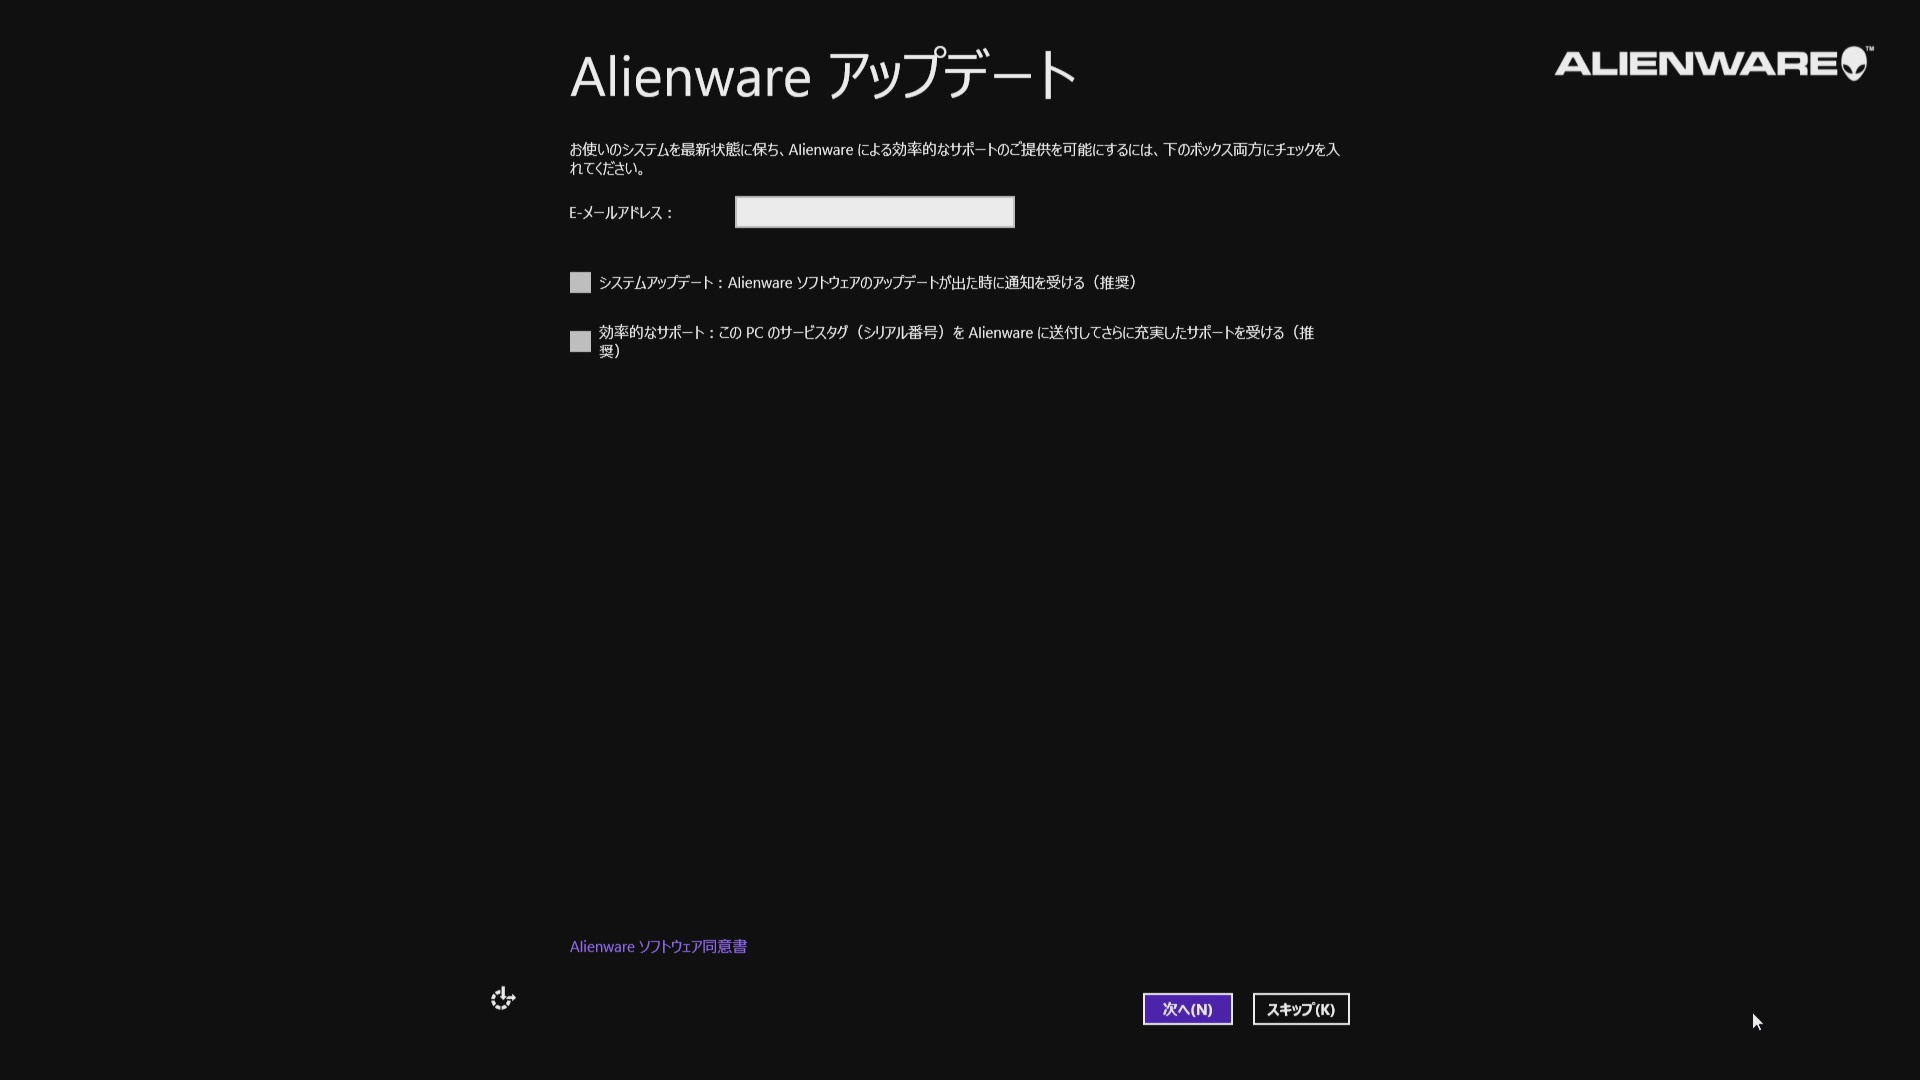
Task: Click アップデート in the page heading
Action: (952, 76)
